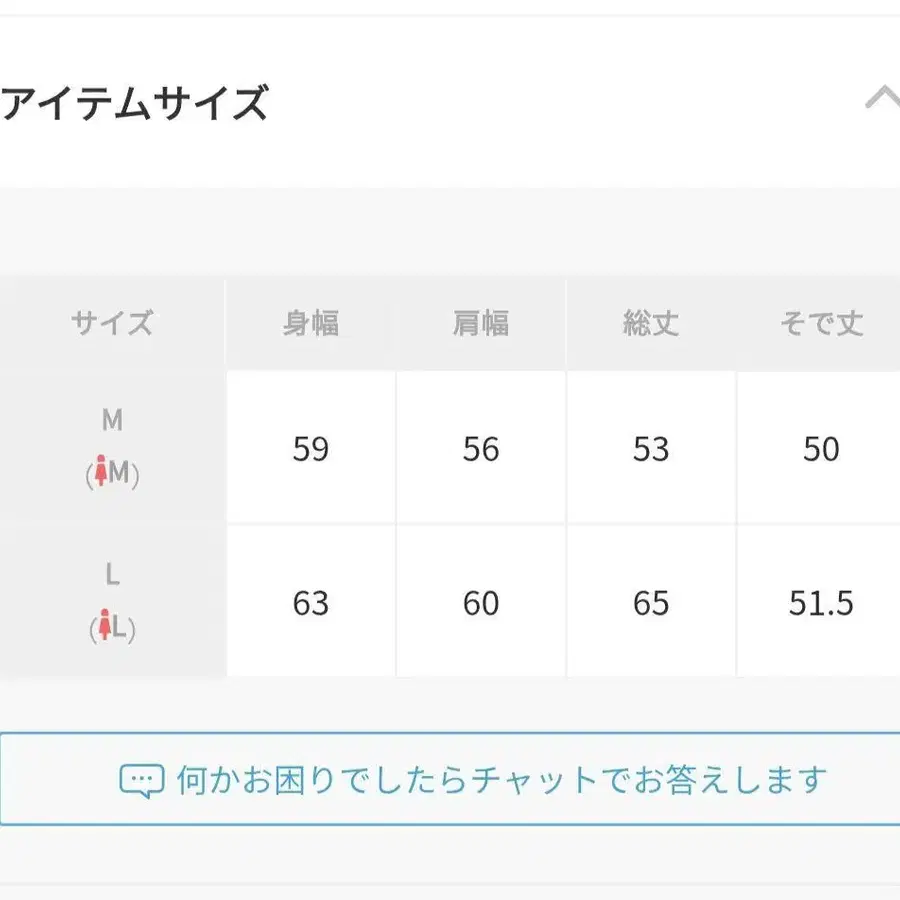
Task: Click the 身幅 column header
Action: coord(311,322)
